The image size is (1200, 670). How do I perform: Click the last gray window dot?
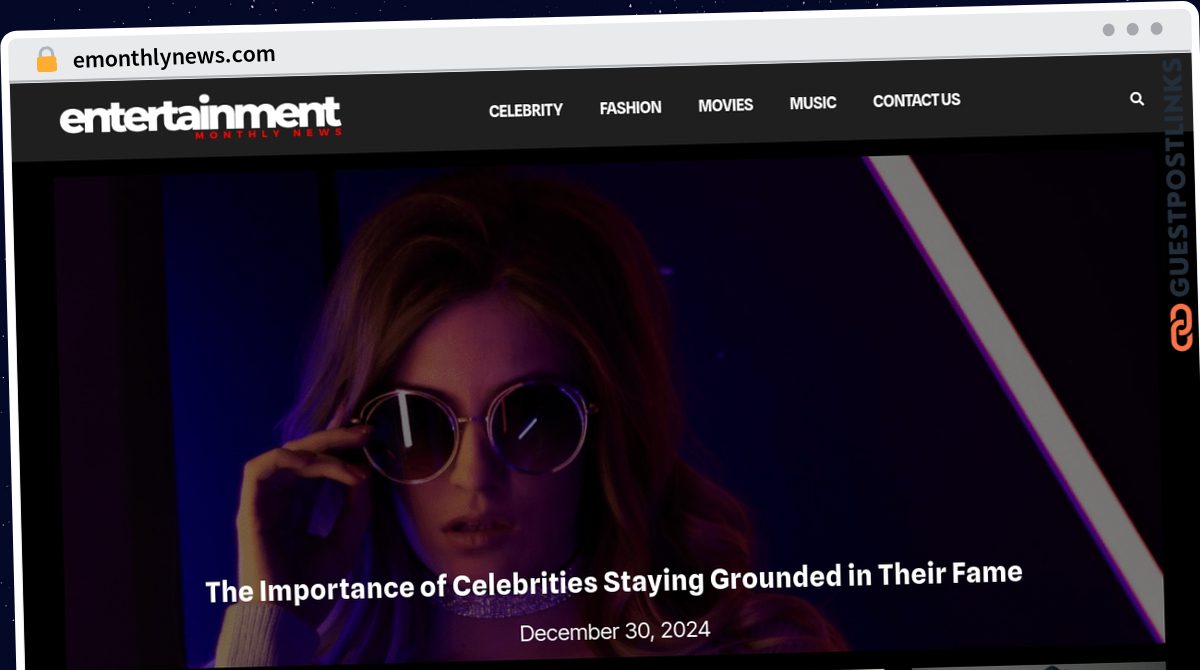(x=1157, y=29)
